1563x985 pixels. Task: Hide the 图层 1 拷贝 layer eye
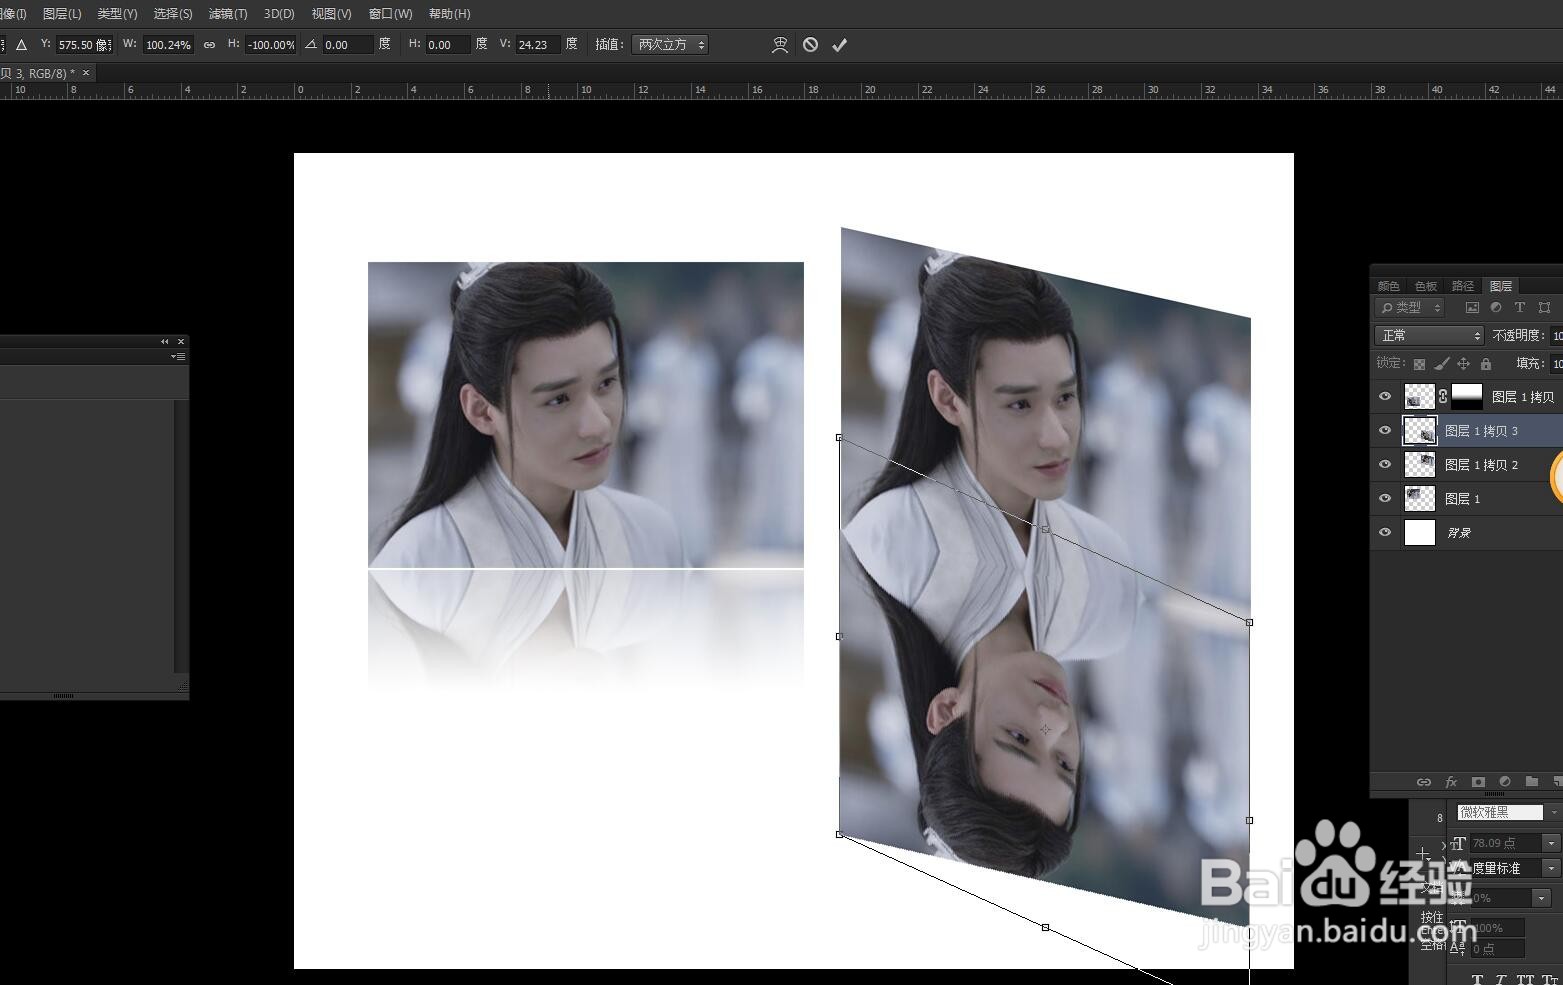point(1385,397)
